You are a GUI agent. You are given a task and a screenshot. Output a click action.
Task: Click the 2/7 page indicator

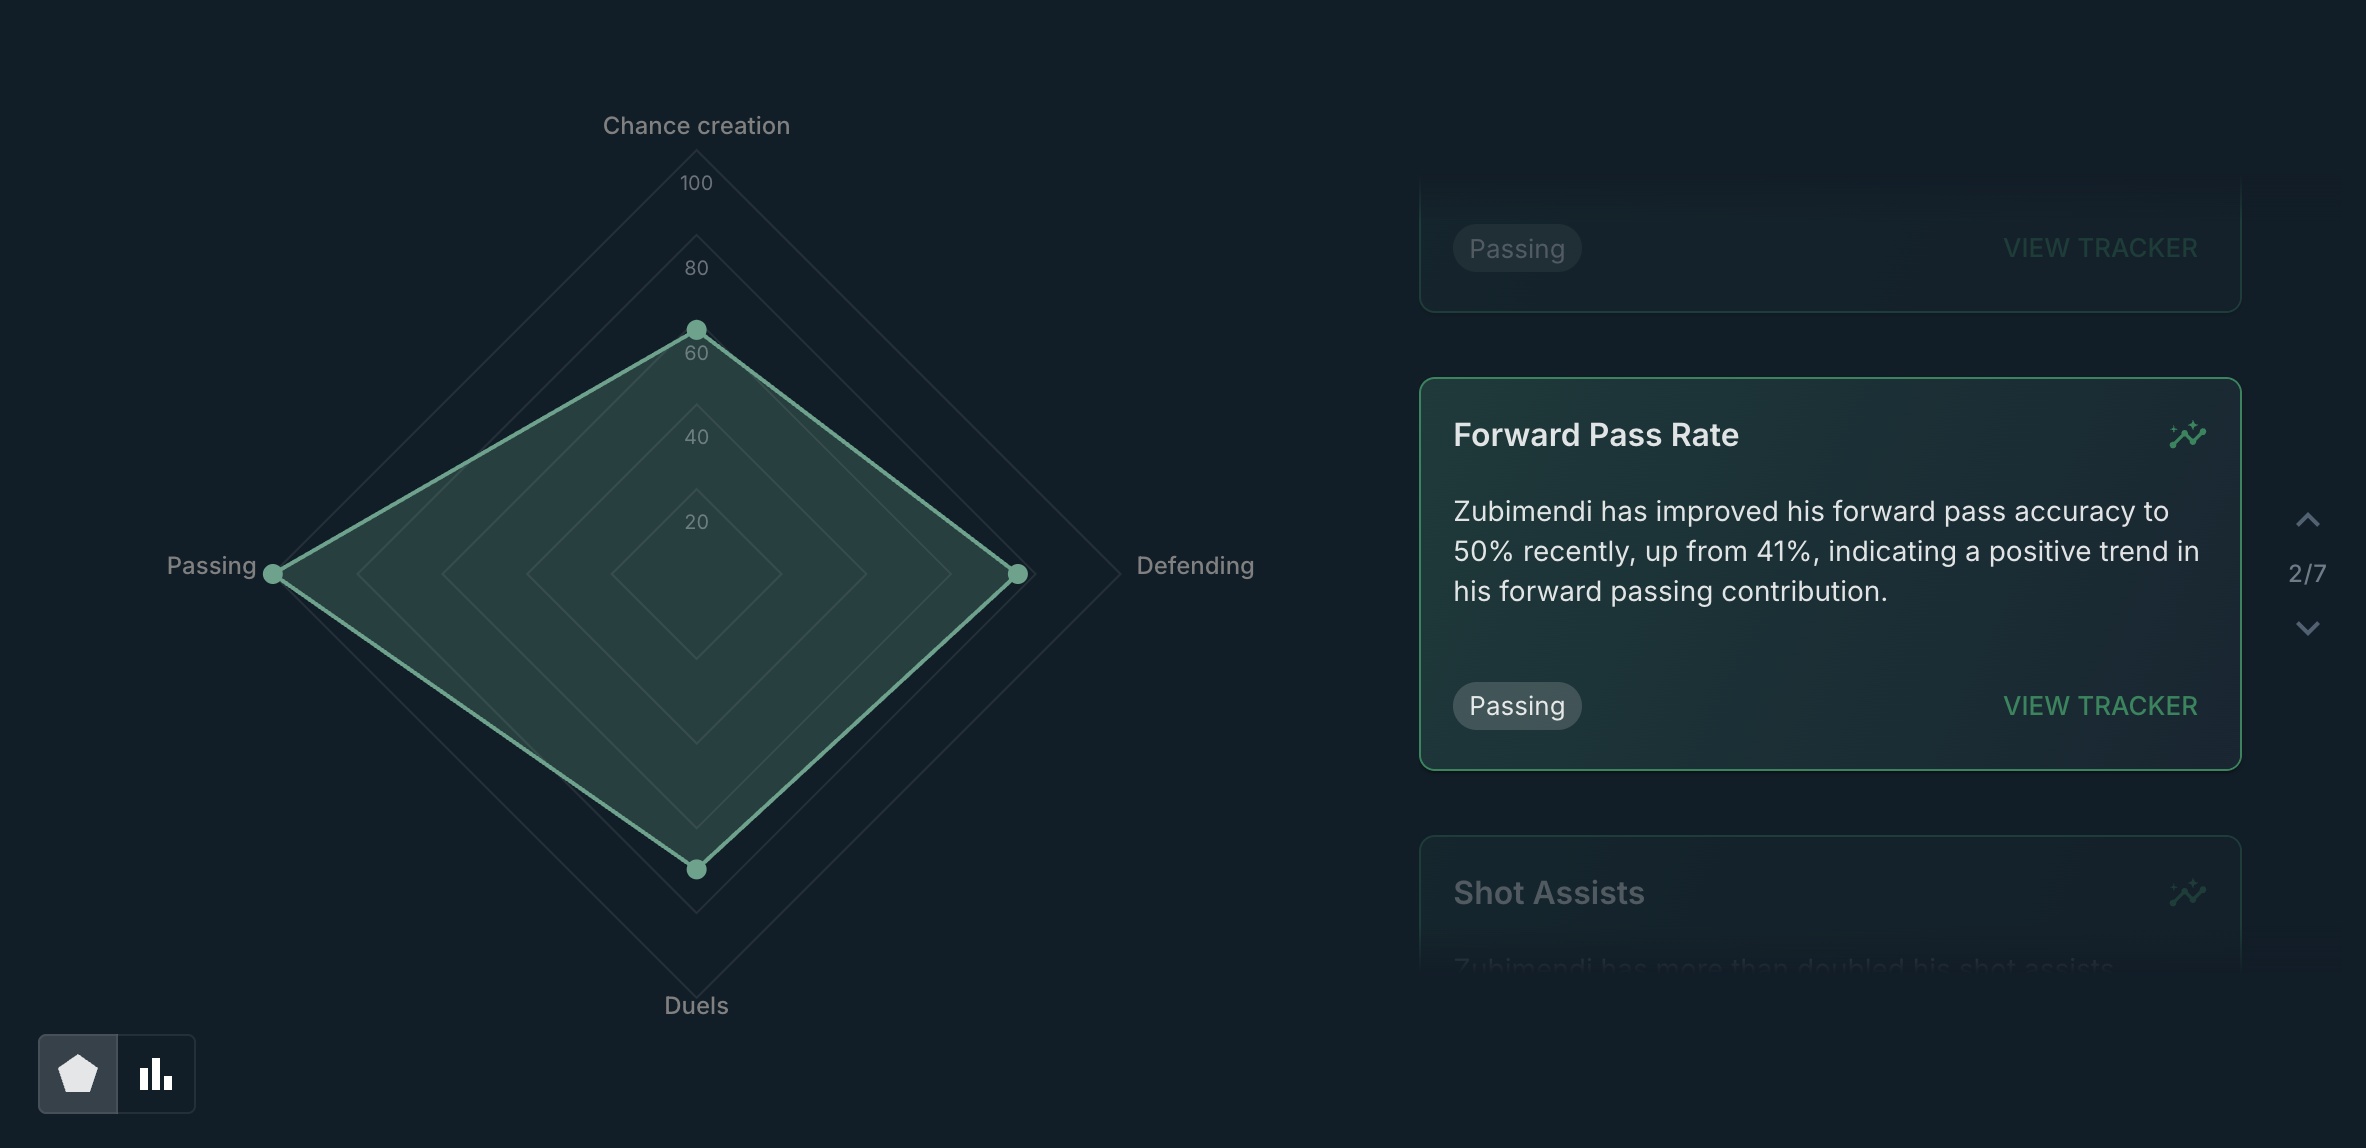click(x=2308, y=573)
